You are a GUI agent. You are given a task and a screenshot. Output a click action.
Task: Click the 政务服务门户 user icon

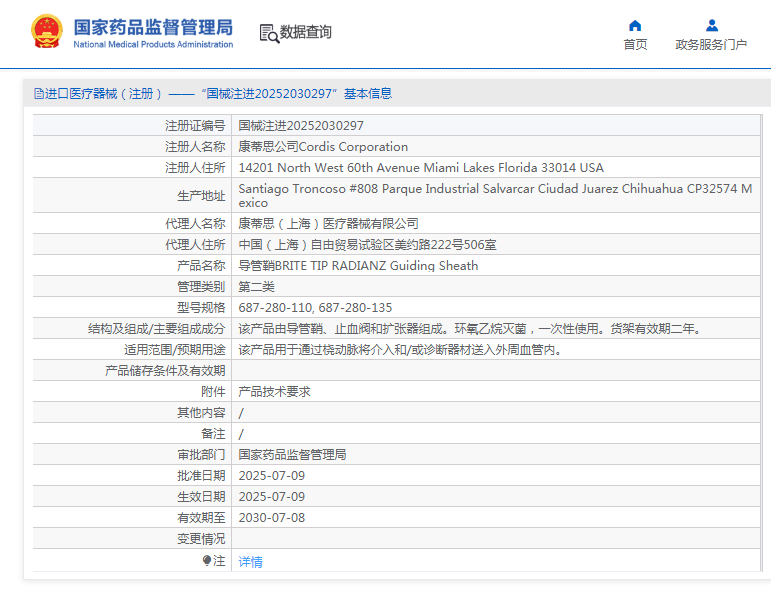712,25
